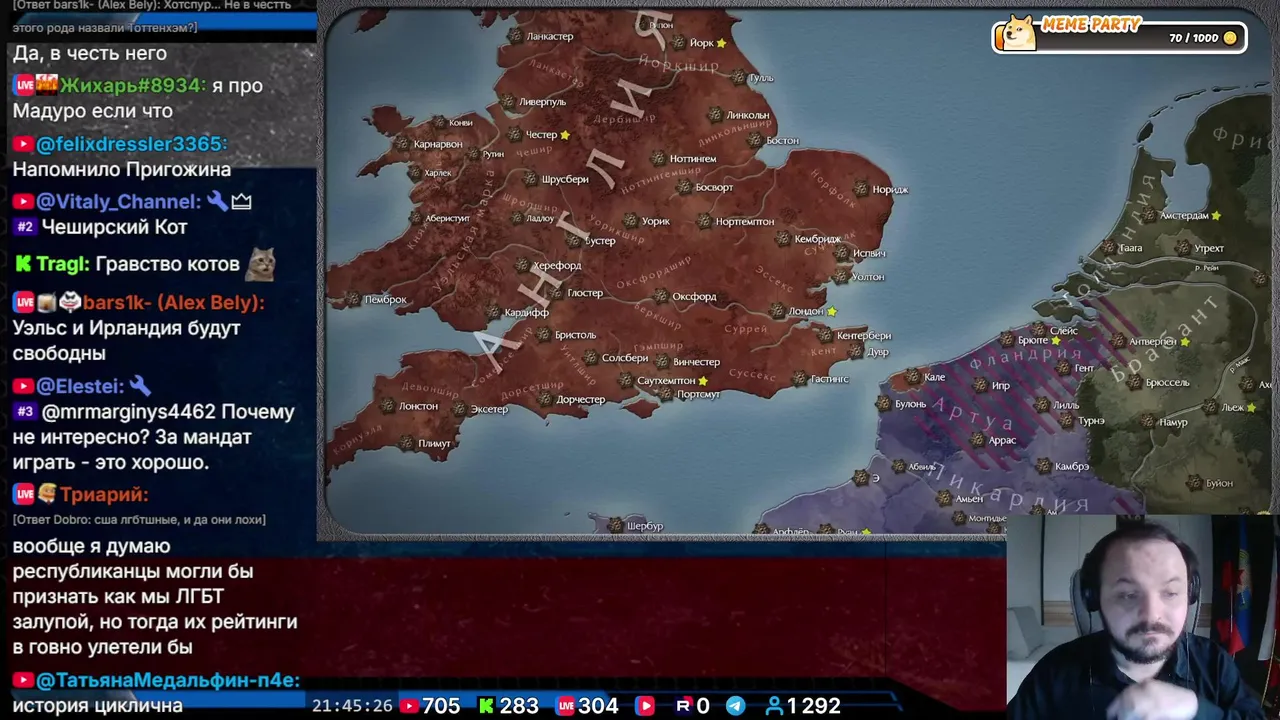Click chat message "Напомнило Пригожина"

[x=121, y=170]
